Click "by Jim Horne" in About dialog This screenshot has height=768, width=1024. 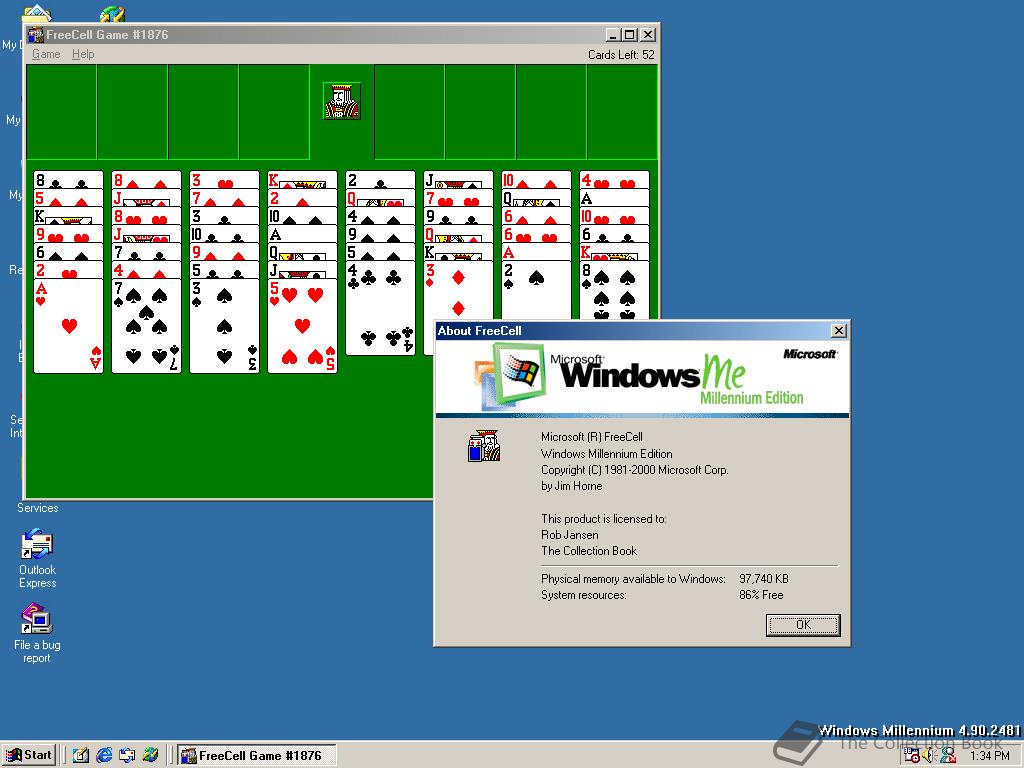pyautogui.click(x=571, y=486)
